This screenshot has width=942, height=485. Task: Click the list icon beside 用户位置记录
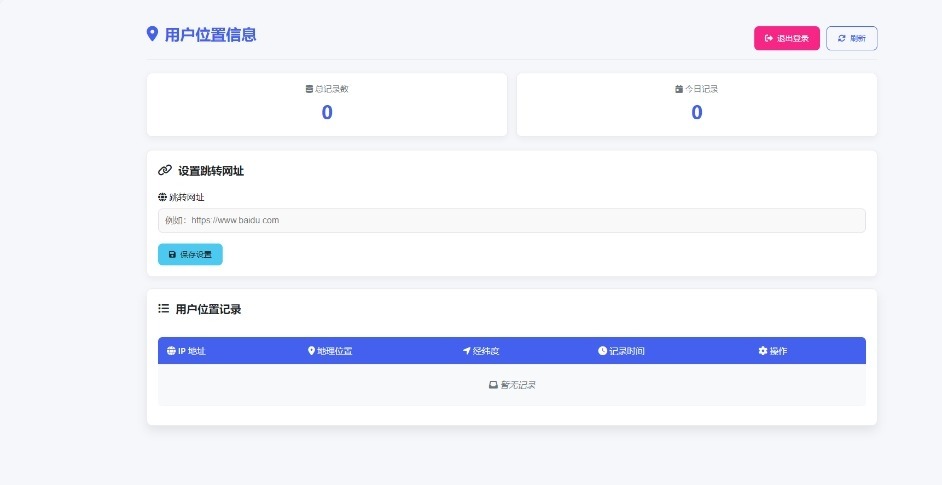tap(163, 309)
